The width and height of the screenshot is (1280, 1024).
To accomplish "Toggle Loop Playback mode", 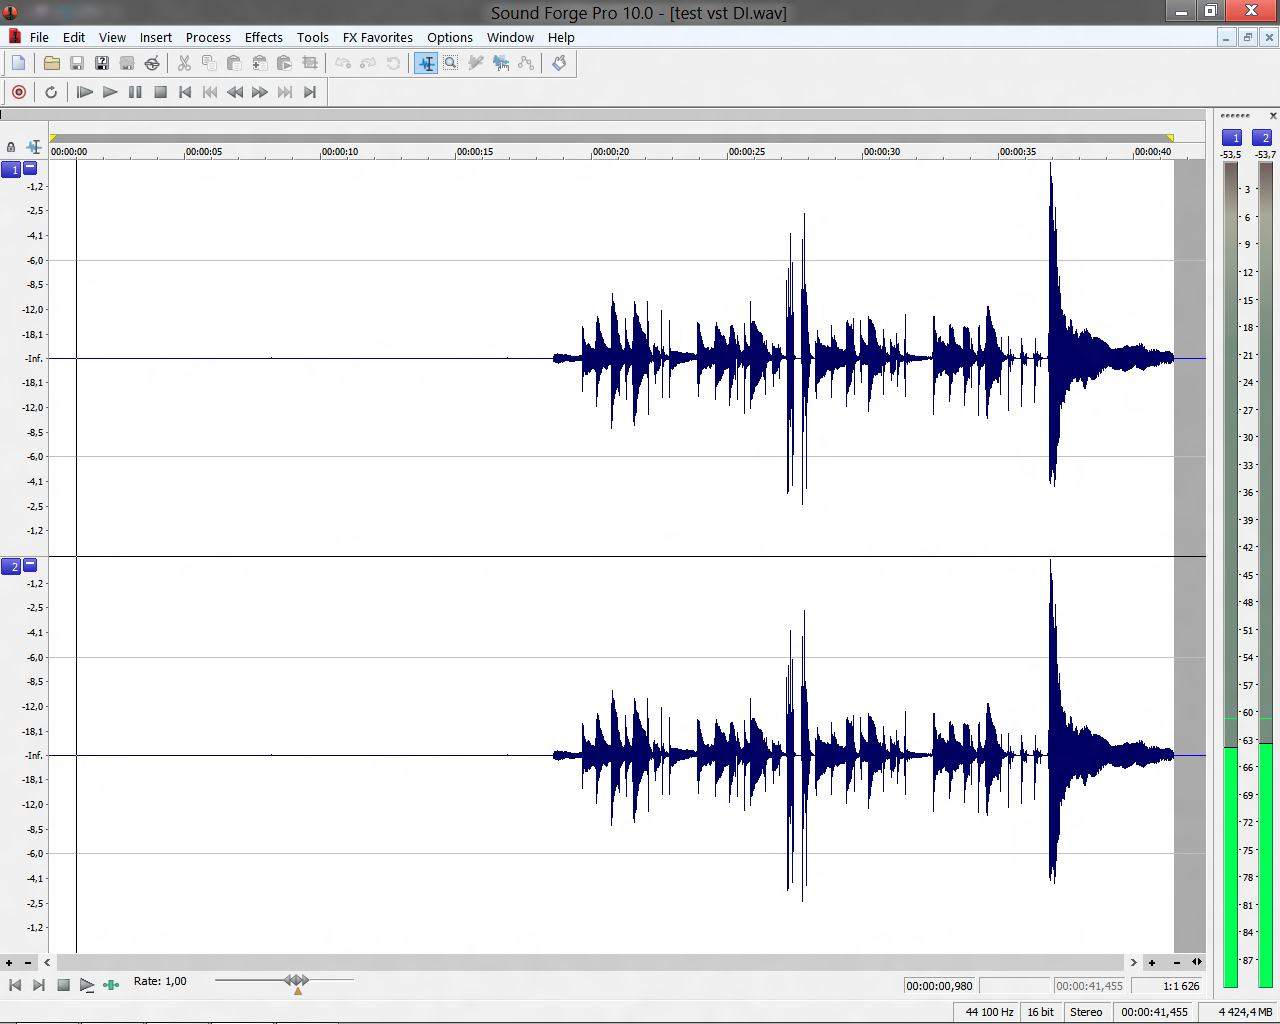I will click(51, 92).
